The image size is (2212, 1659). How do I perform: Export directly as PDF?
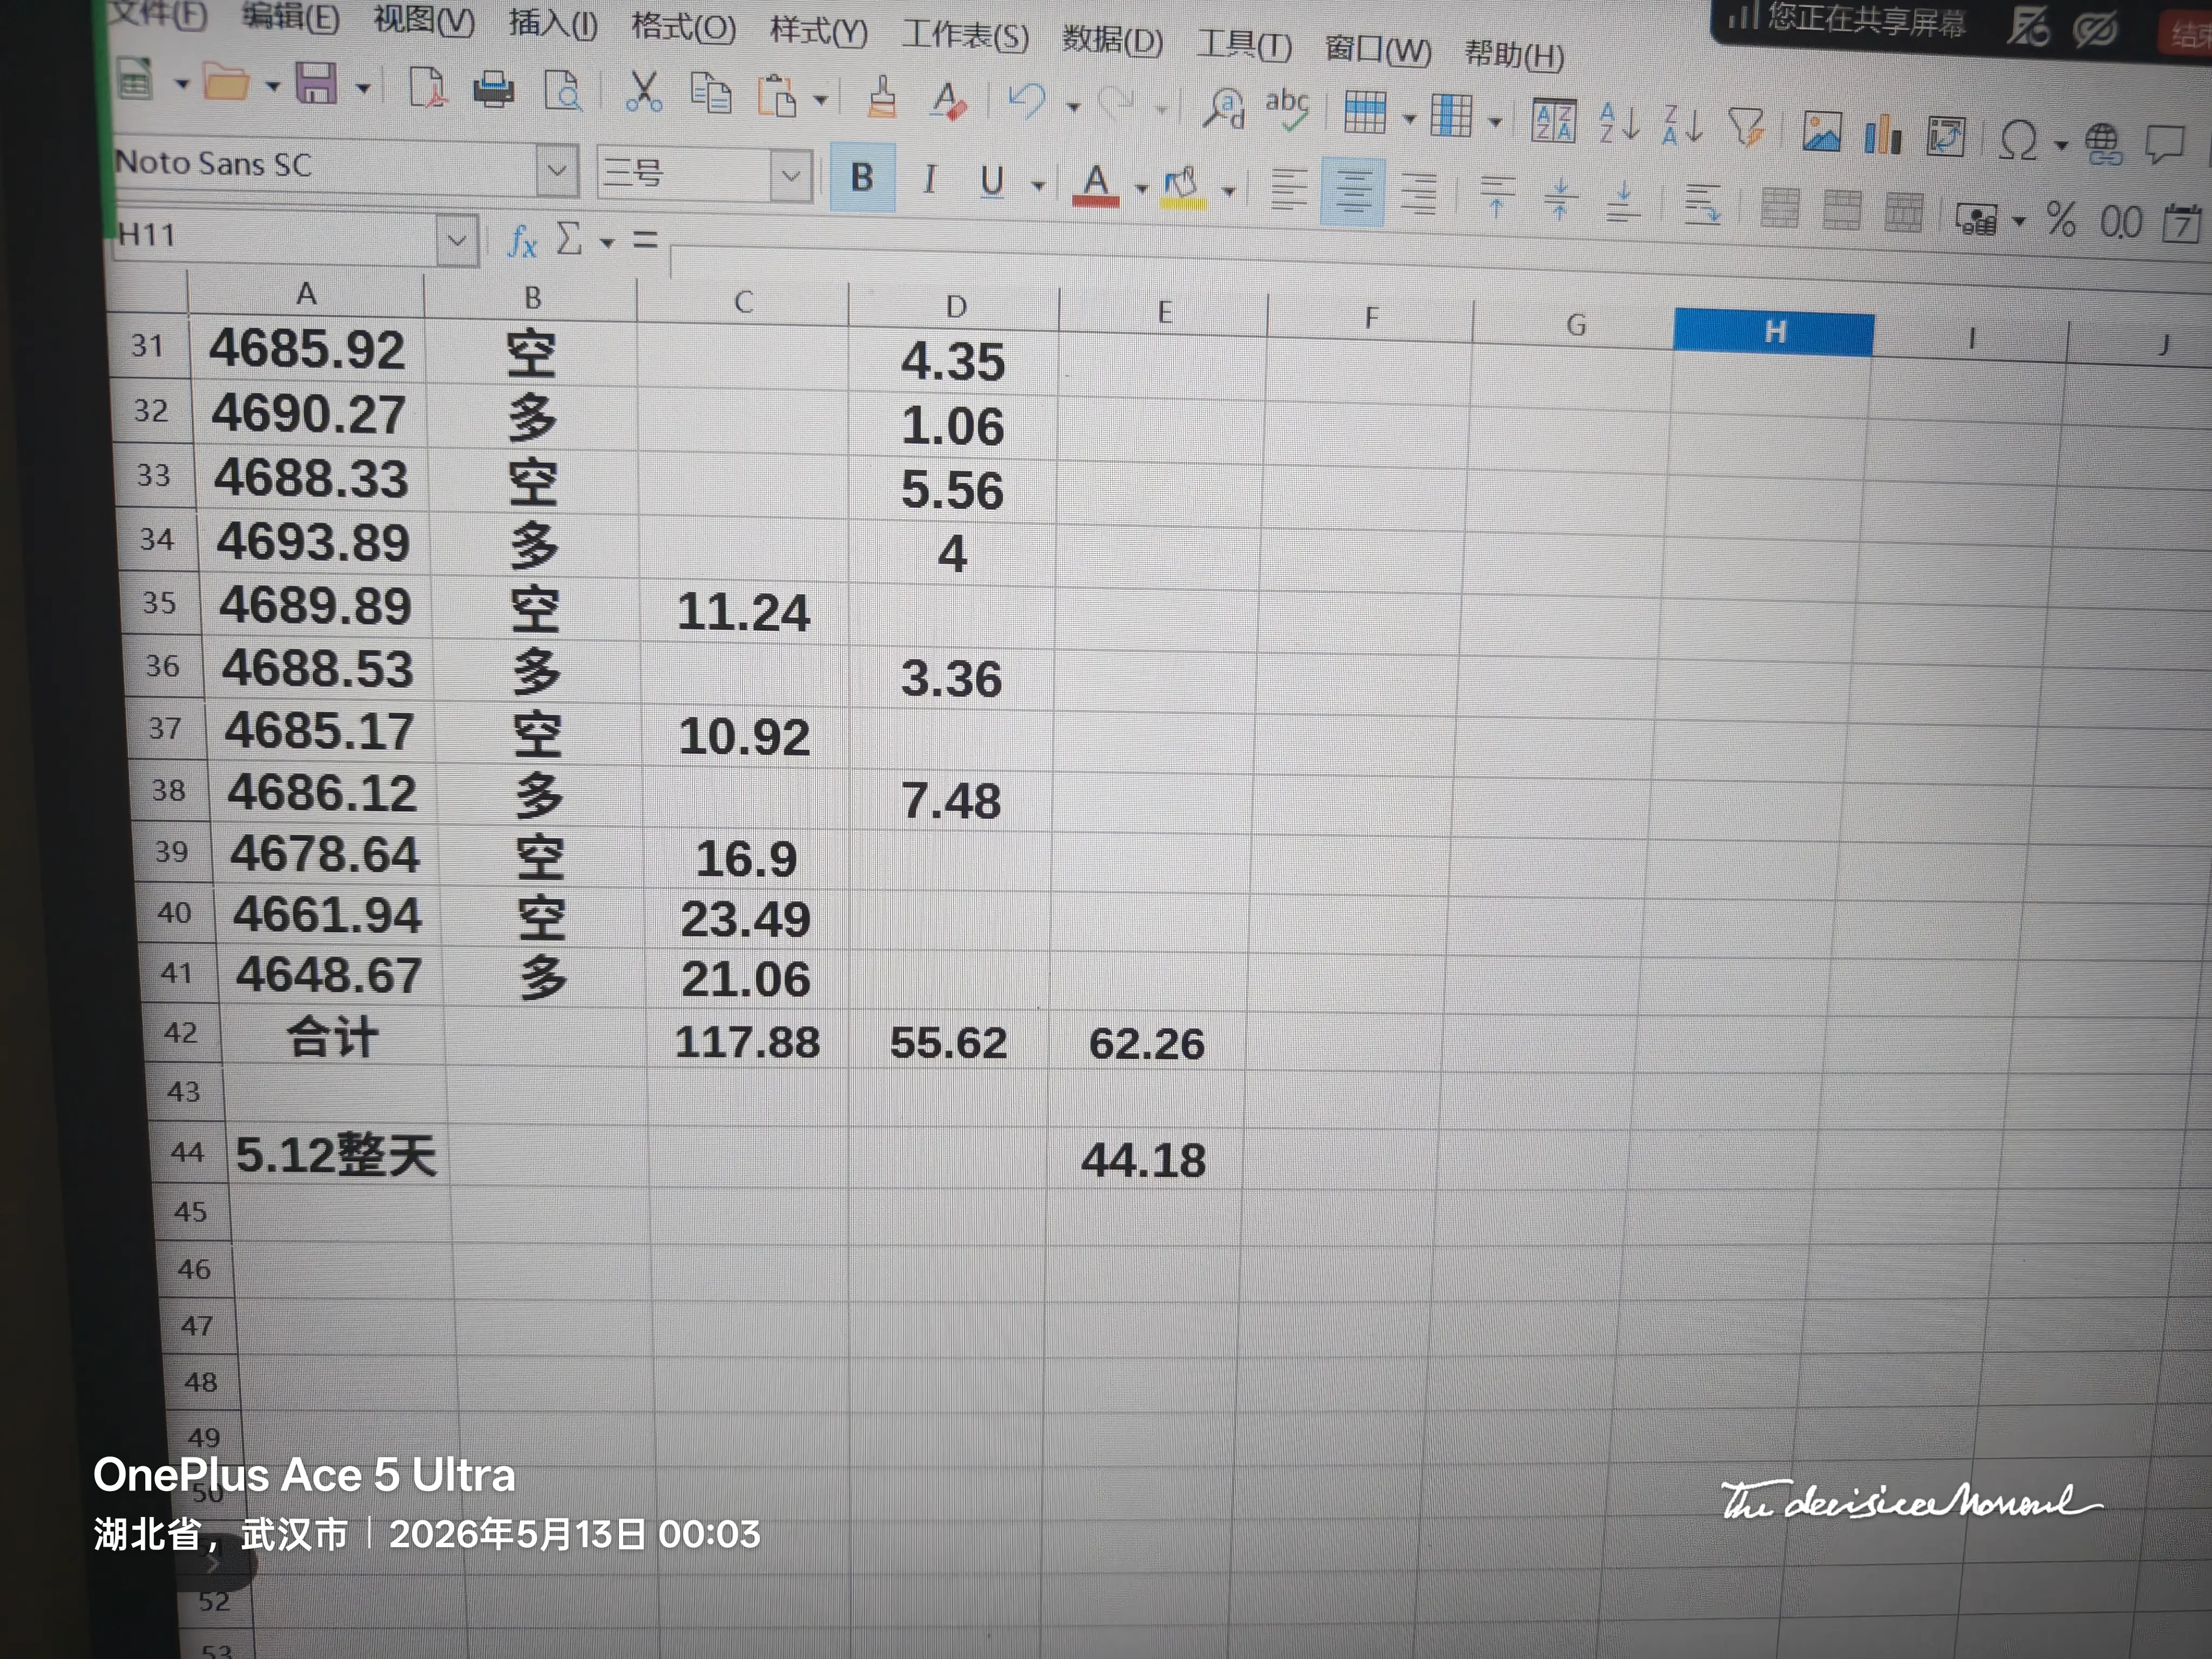pyautogui.click(x=427, y=88)
